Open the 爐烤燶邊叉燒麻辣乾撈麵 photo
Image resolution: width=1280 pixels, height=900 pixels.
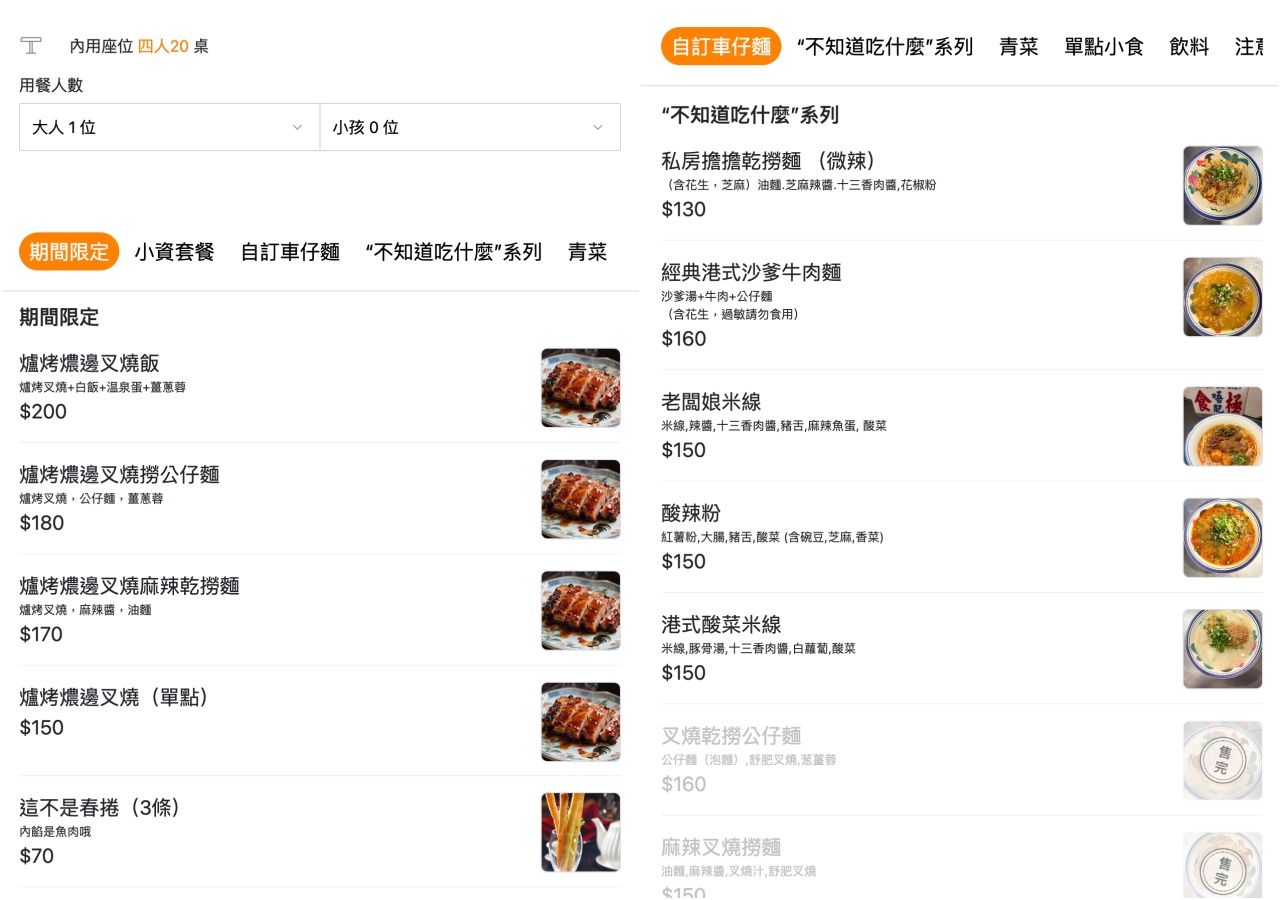coord(581,610)
